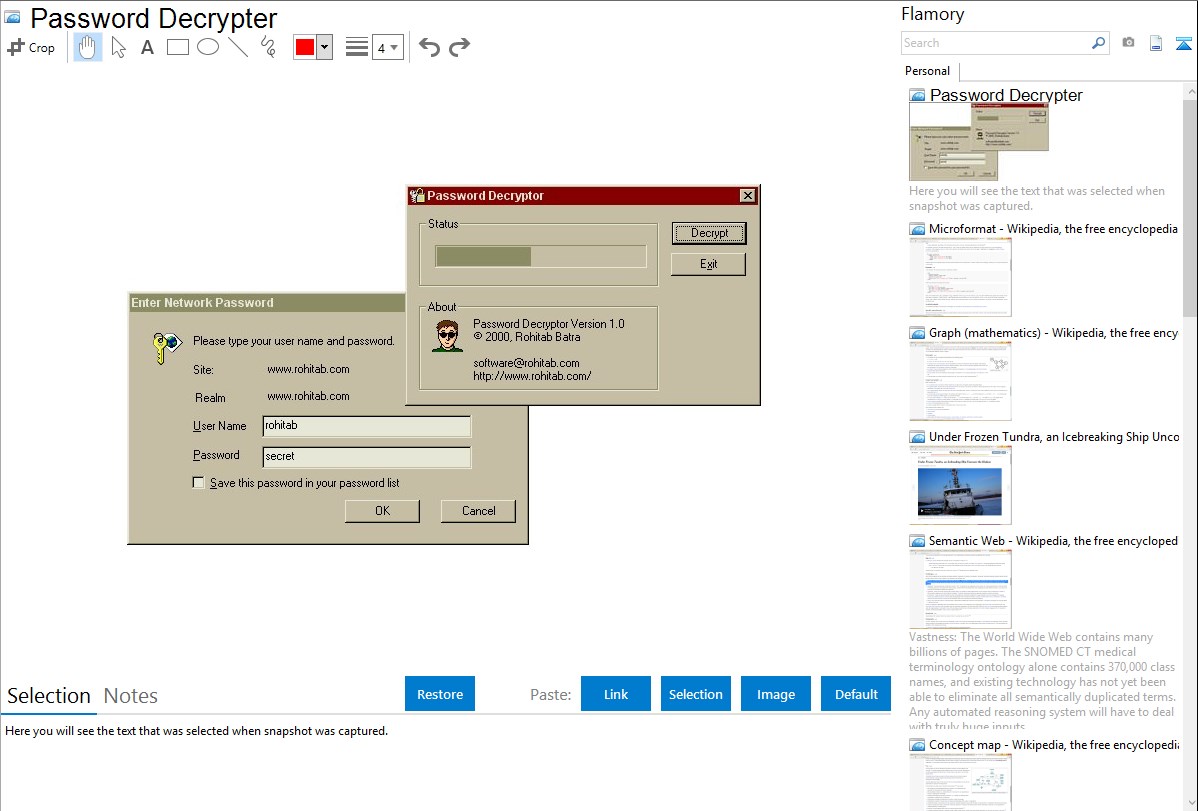Click the snapshot icon beside the page title

point(13,18)
